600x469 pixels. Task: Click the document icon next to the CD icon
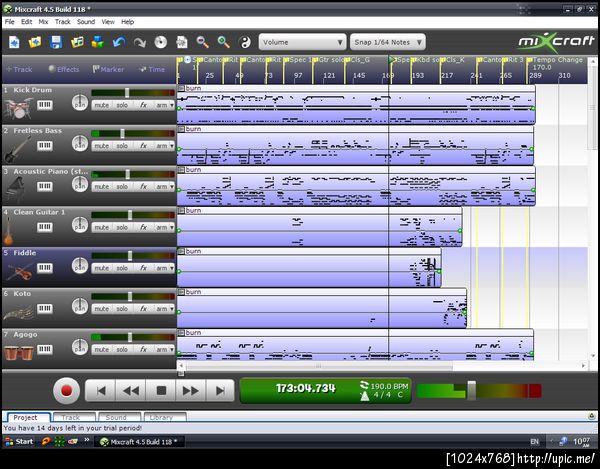(182, 42)
